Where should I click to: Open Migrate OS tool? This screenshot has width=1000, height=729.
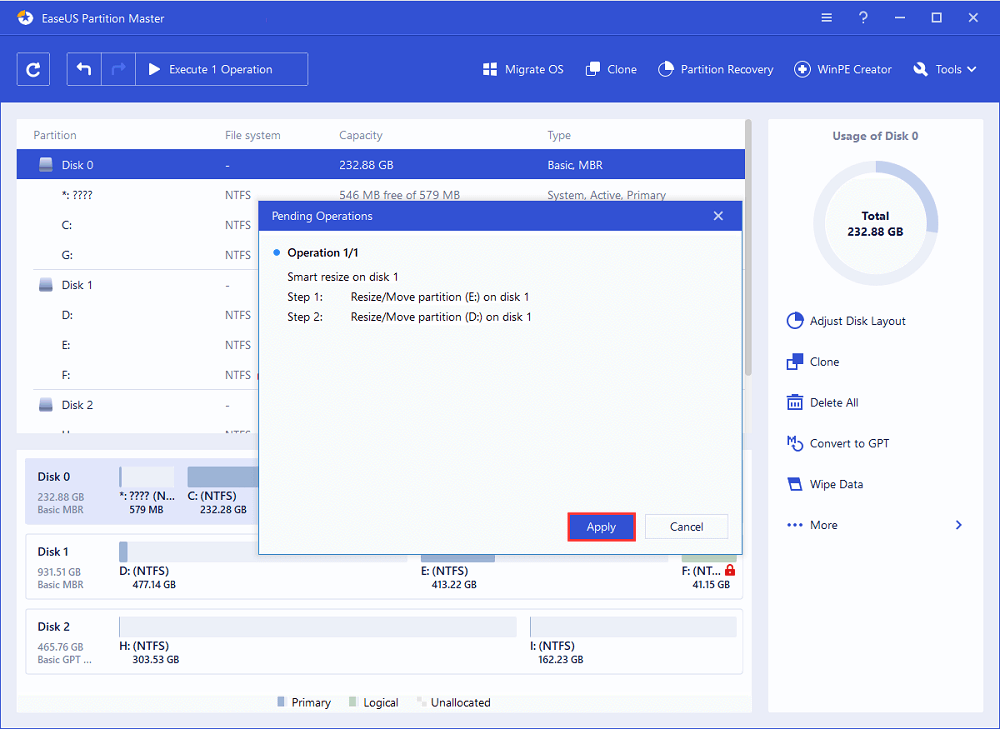pos(523,70)
